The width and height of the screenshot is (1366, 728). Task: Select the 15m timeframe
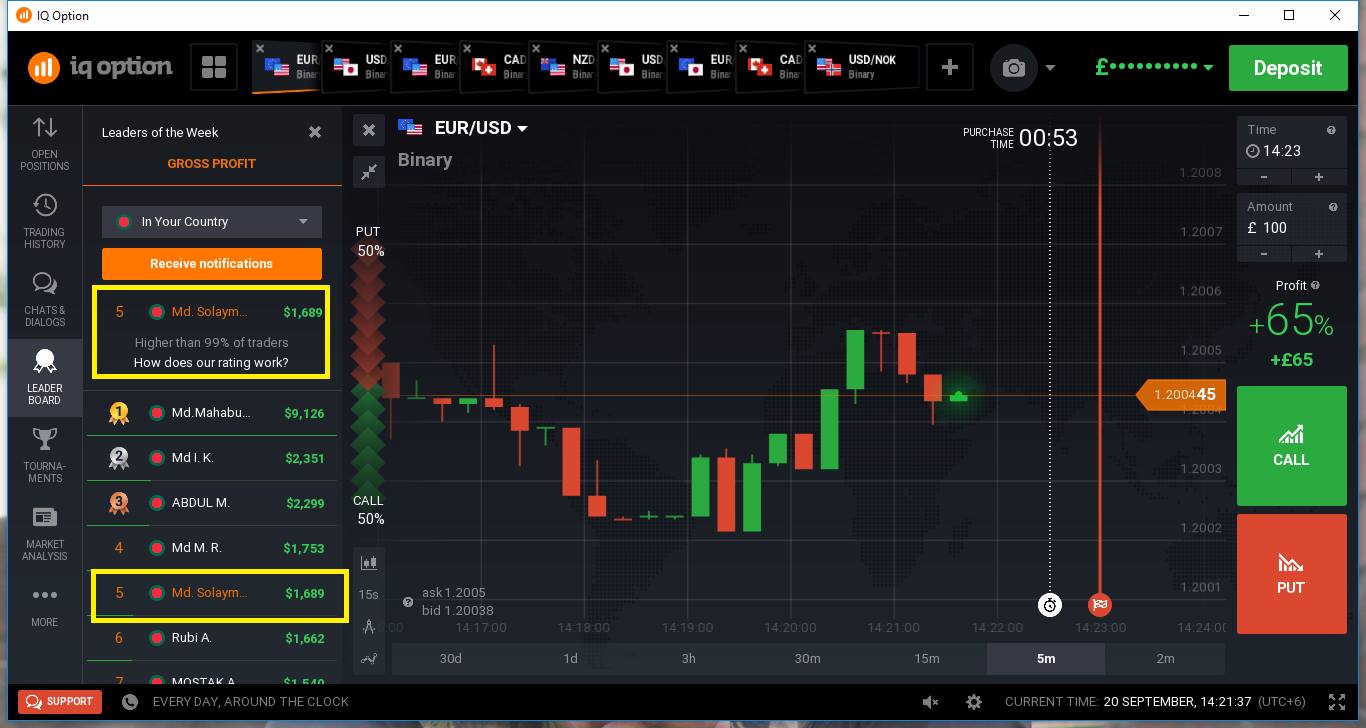(x=927, y=659)
